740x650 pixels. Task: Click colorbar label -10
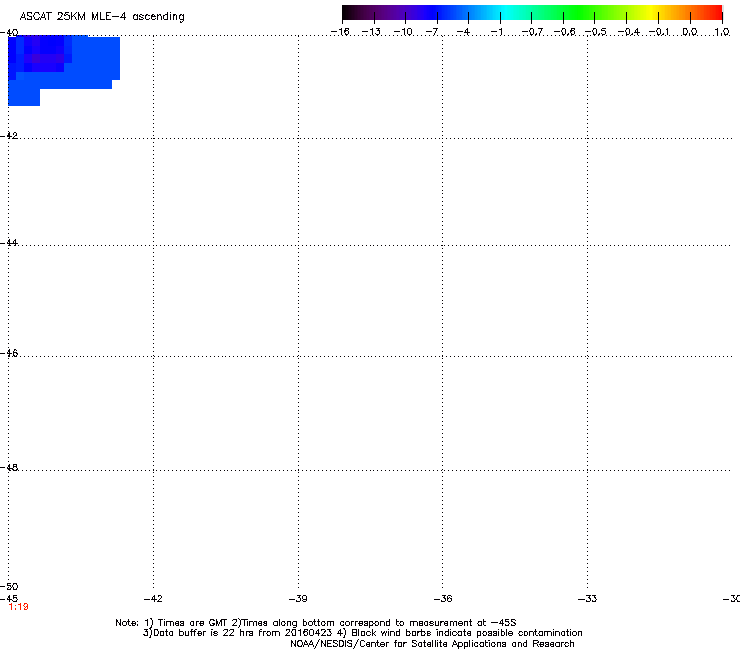(x=403, y=32)
